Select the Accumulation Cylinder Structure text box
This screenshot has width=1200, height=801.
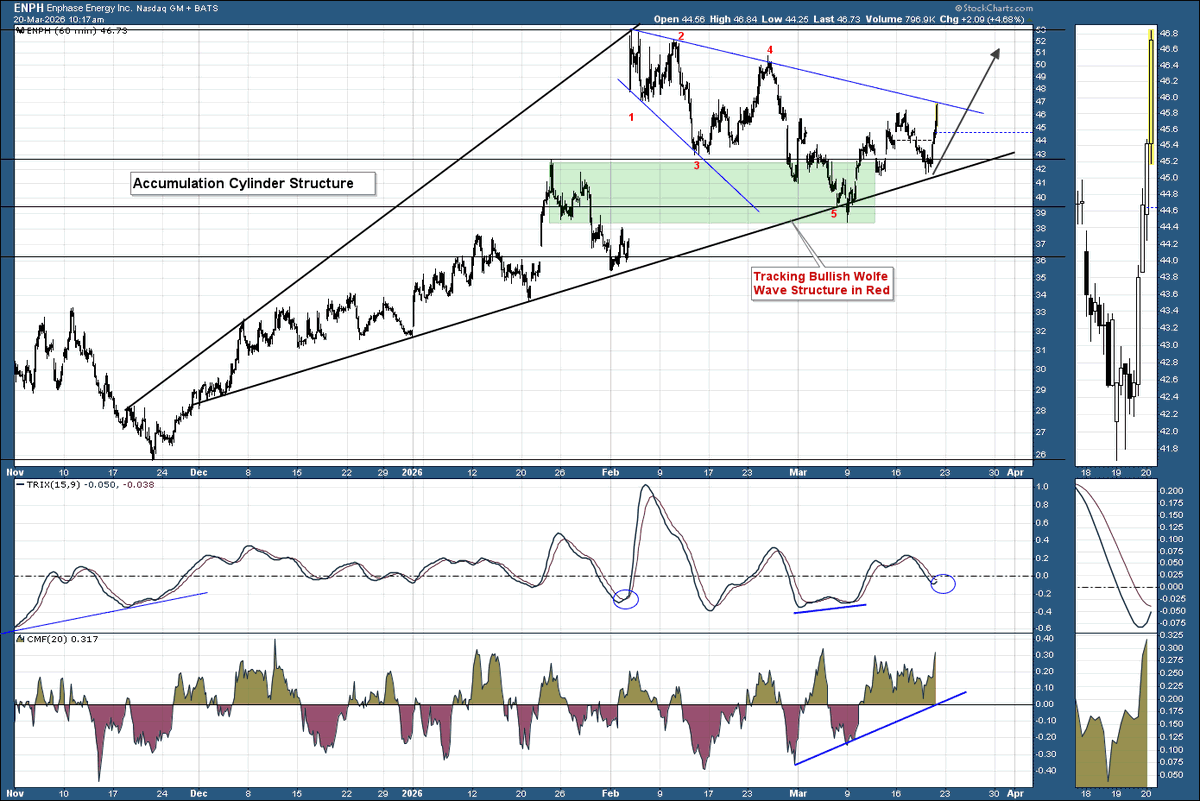pos(254,183)
